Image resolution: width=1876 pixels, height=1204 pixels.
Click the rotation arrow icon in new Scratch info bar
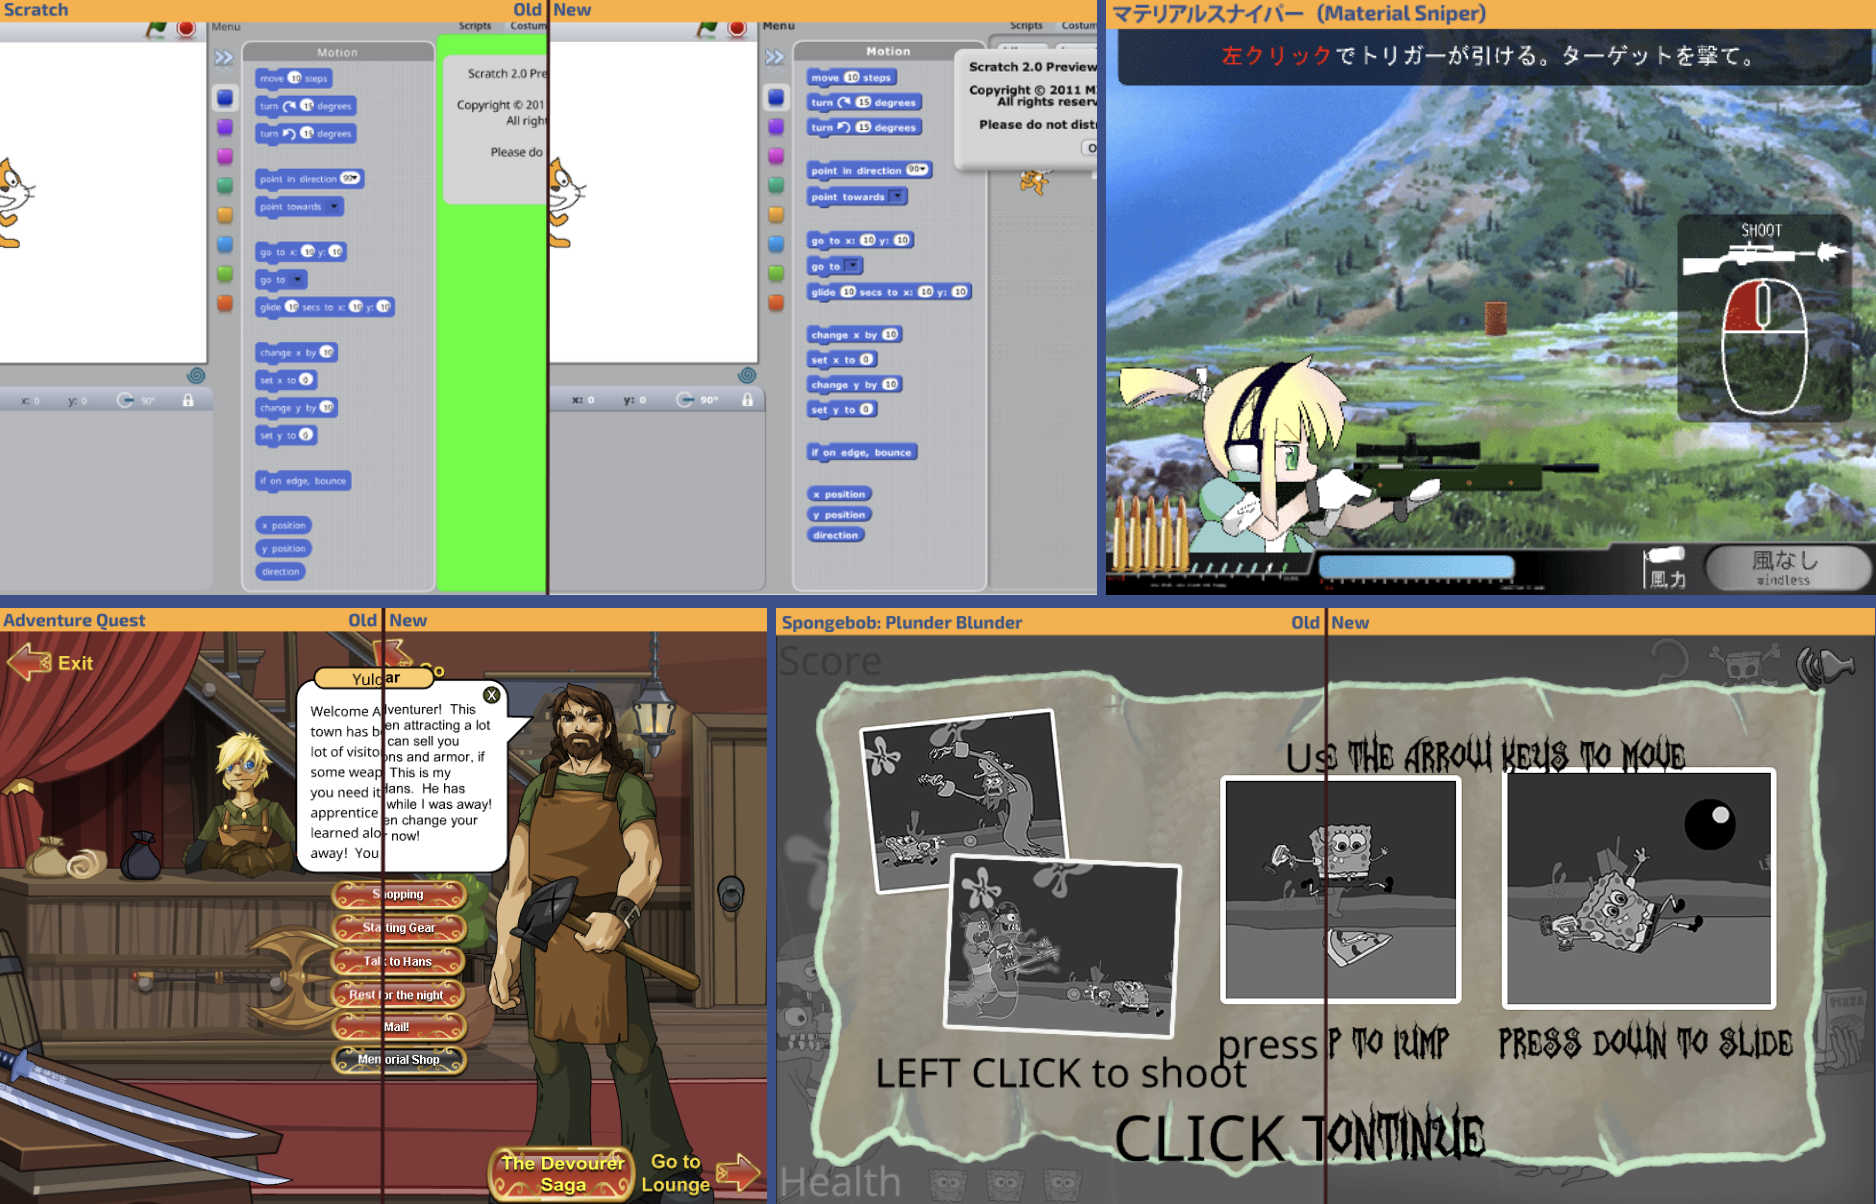(685, 400)
